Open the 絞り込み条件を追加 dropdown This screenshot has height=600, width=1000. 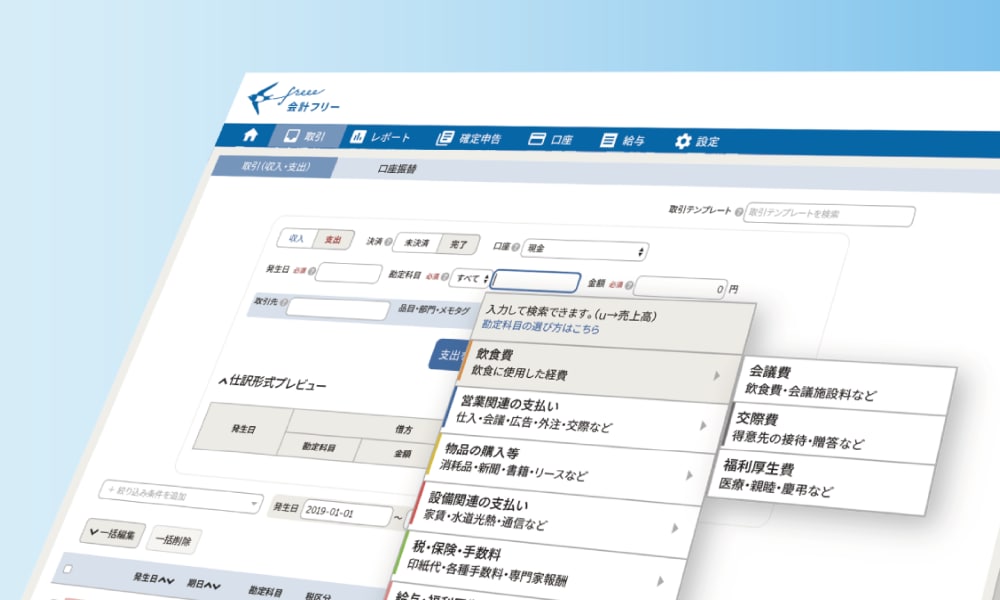point(181,495)
